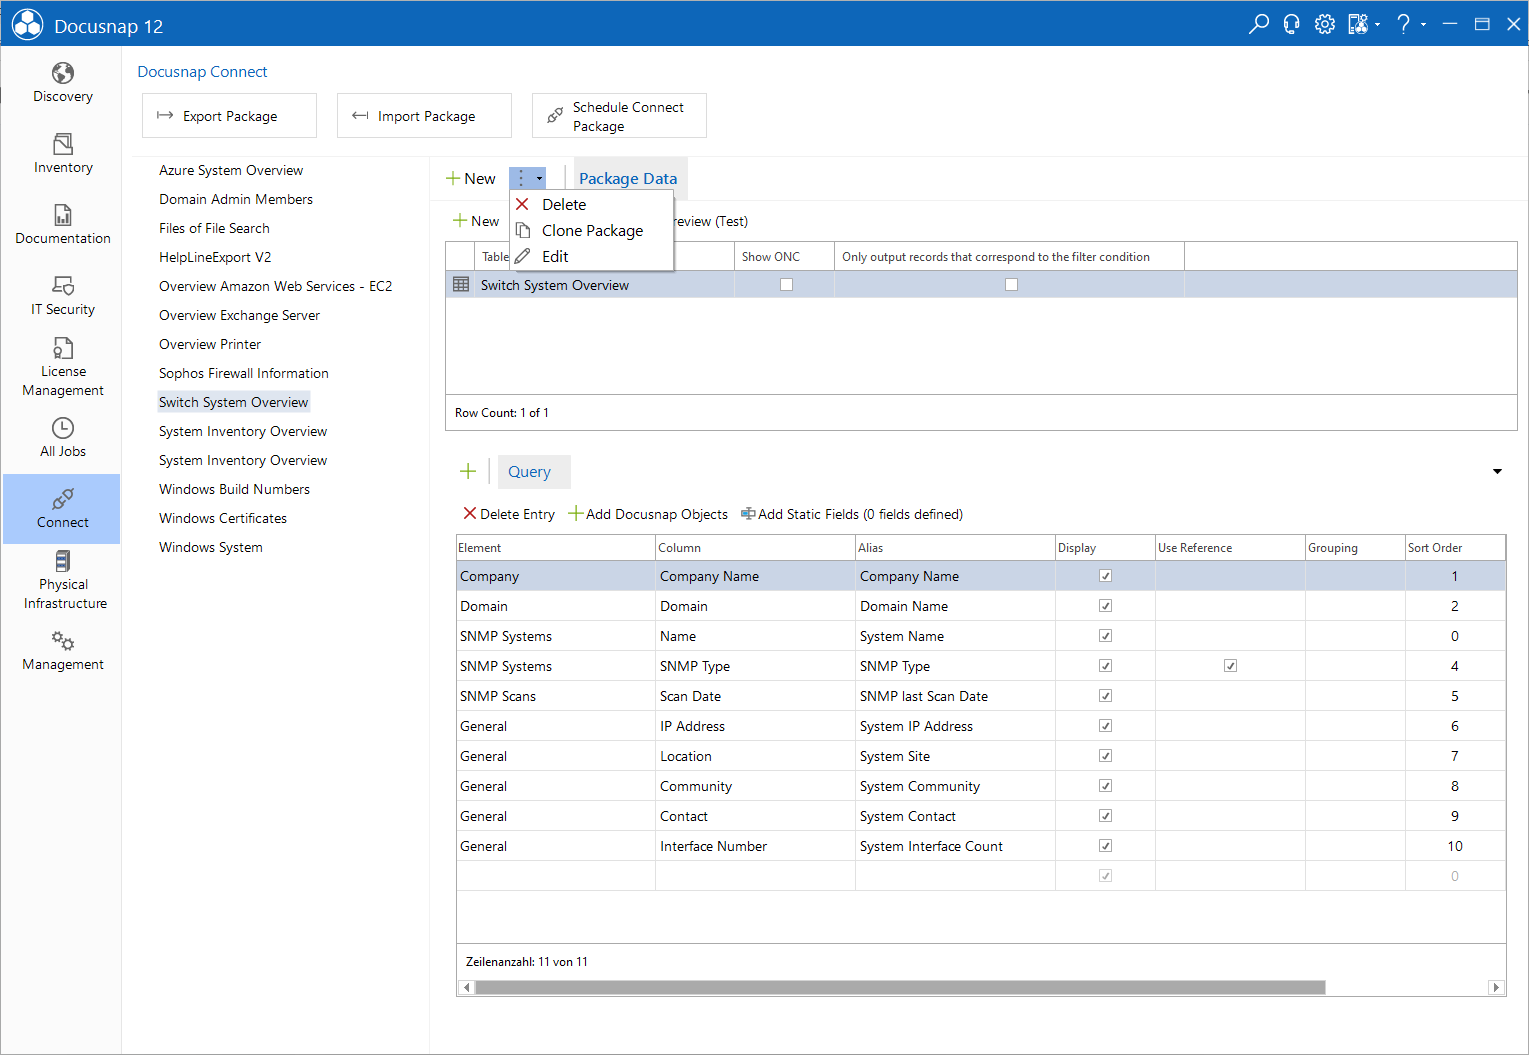1529x1055 pixels.
Task: Open Physical Infrastructure section
Action: [x=62, y=580]
